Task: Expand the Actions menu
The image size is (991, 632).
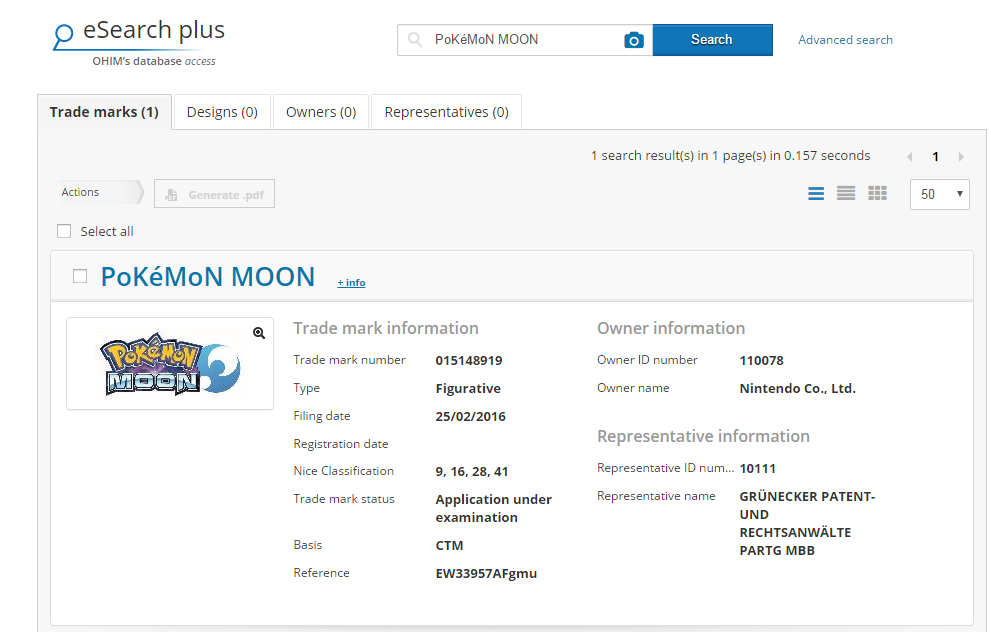Action: pyautogui.click(x=96, y=192)
